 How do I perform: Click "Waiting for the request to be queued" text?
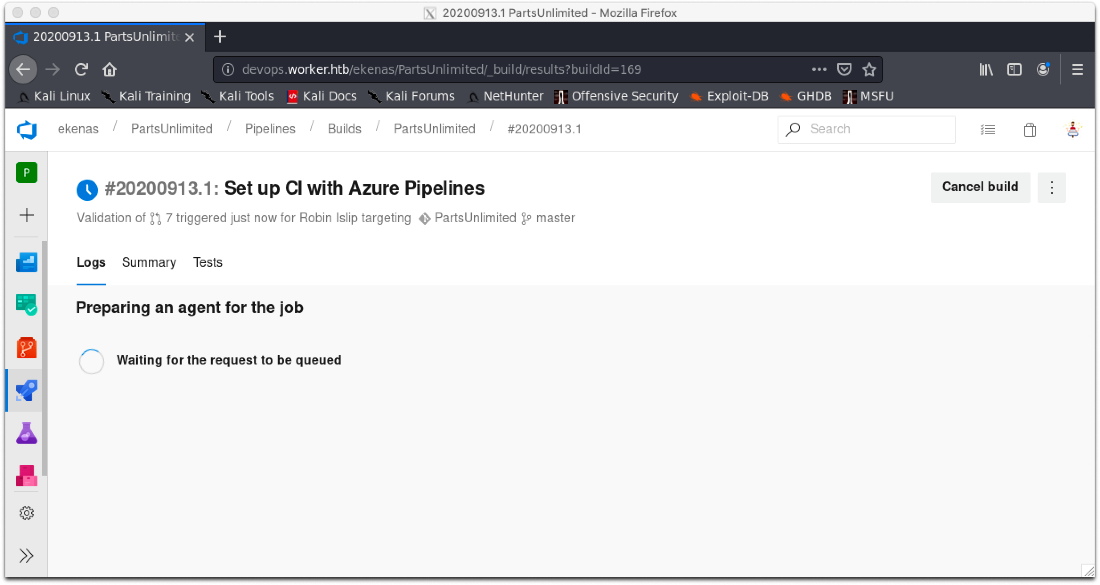[x=229, y=361]
